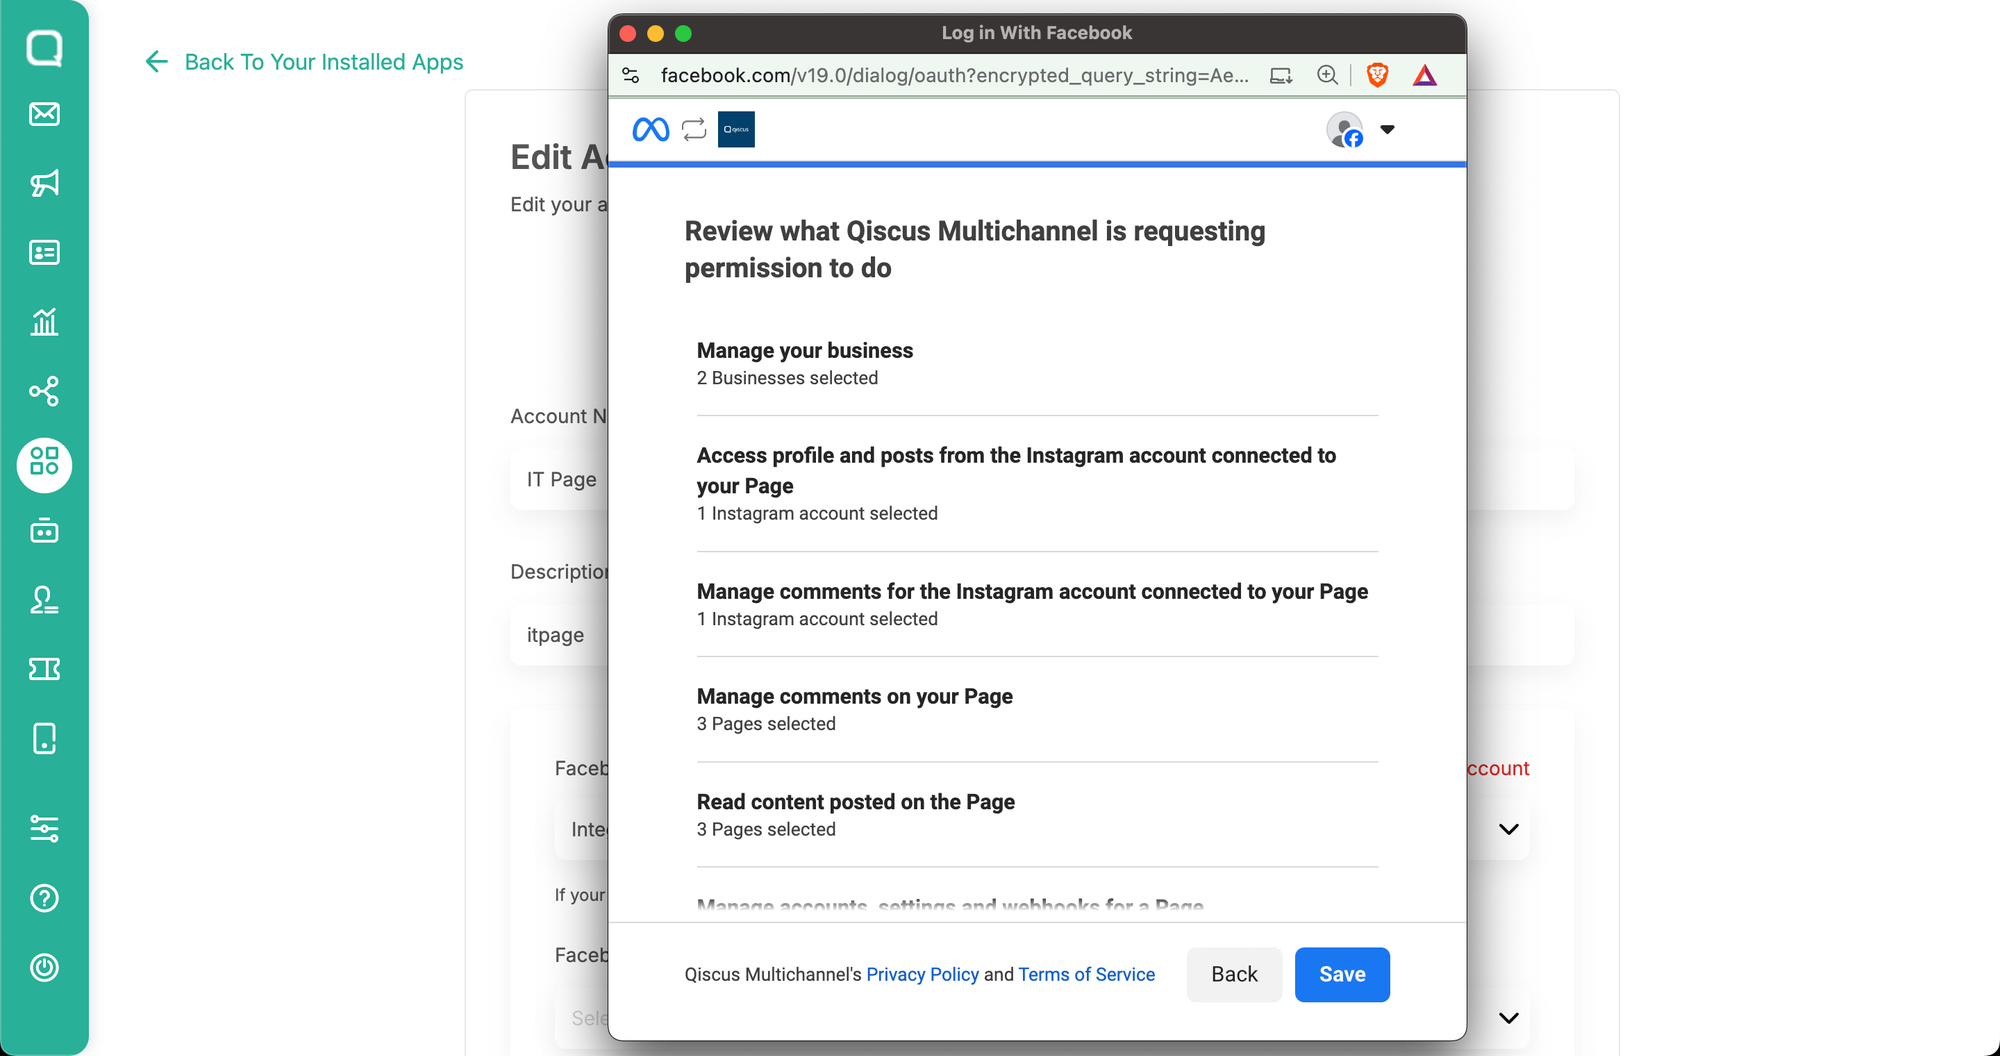Click the blue Save button
Image resolution: width=2000 pixels, height=1056 pixels.
[x=1342, y=974]
